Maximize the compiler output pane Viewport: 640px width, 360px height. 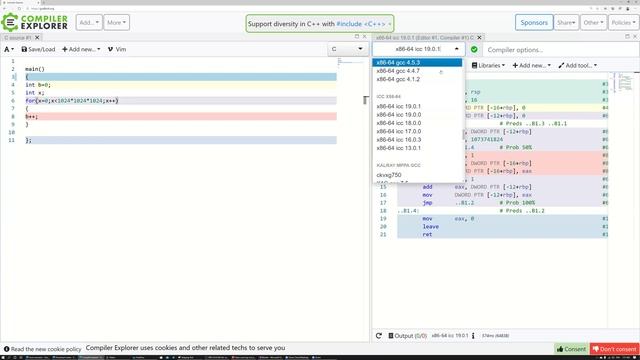point(627,37)
